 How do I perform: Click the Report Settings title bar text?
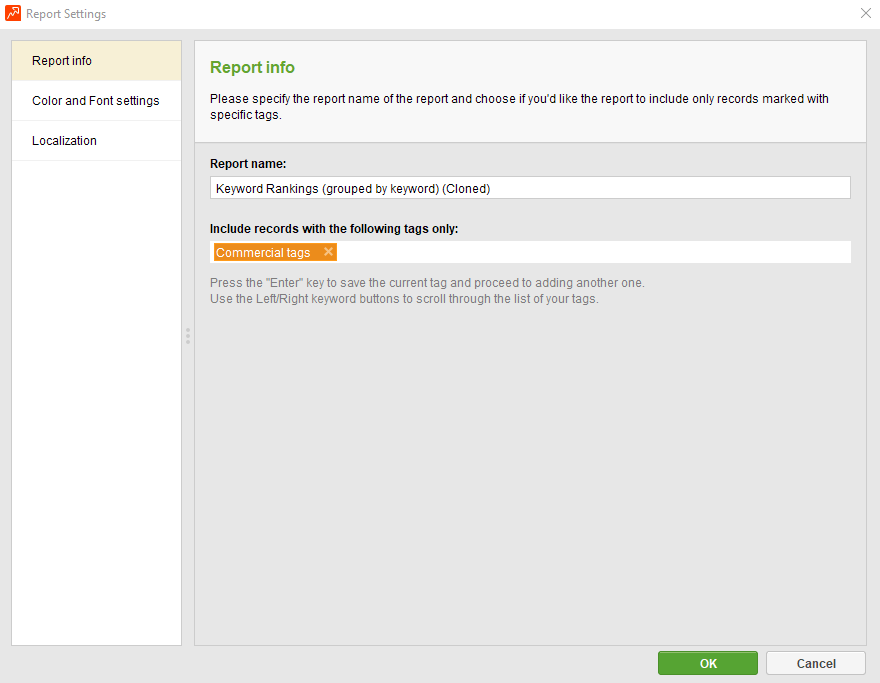[66, 14]
